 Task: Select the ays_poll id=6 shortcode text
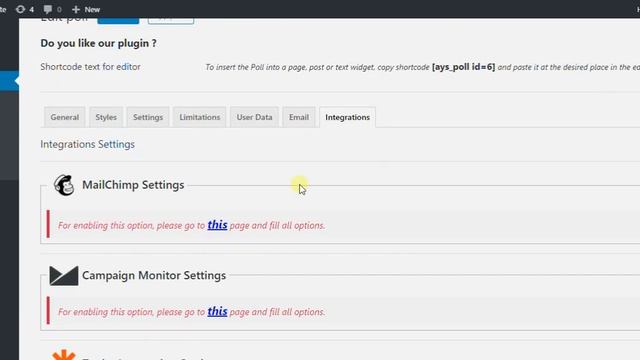463,67
